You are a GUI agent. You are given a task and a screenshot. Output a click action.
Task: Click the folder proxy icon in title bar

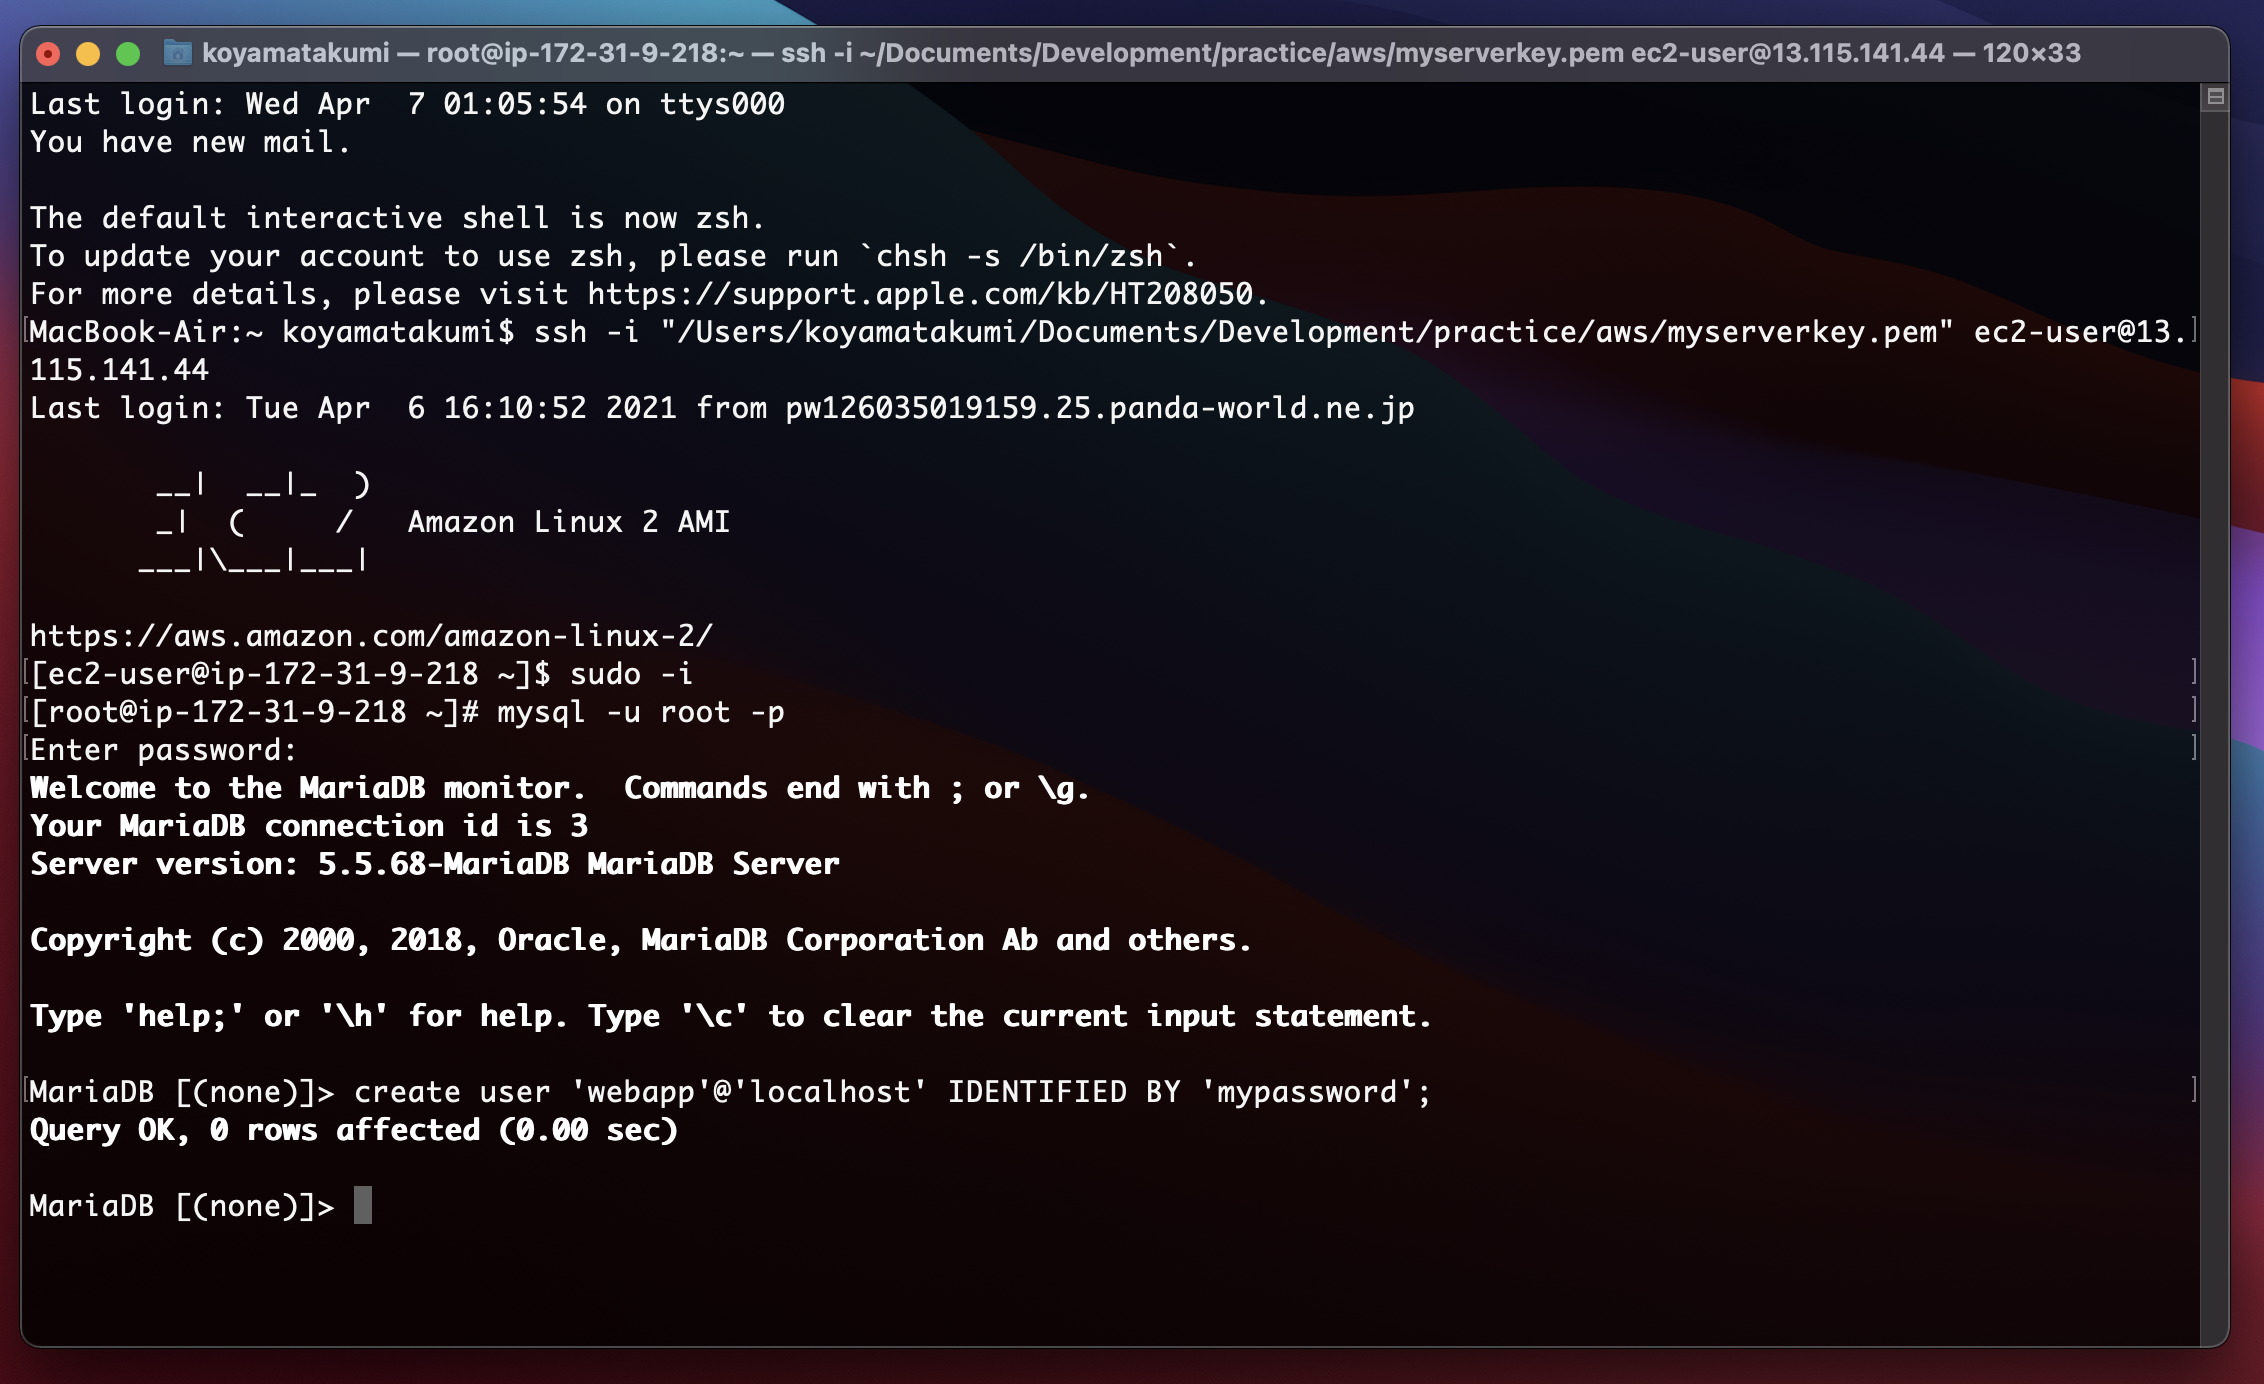coord(177,53)
